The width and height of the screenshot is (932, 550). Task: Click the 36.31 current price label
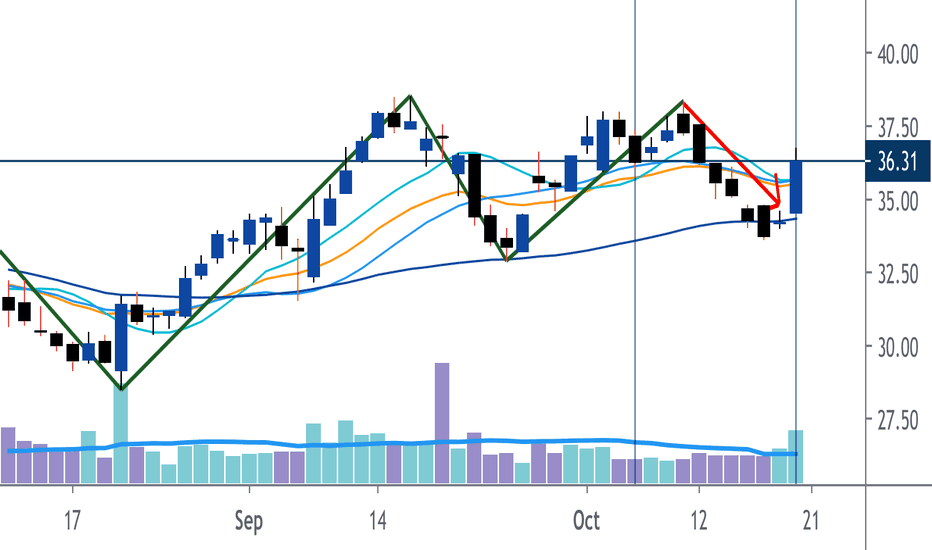coord(898,161)
